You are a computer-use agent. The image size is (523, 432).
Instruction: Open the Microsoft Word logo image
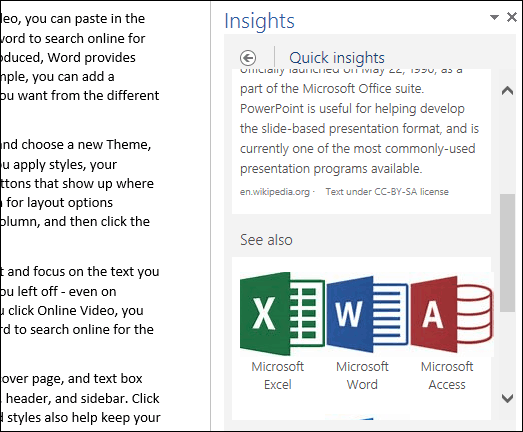pyautogui.click(x=367, y=314)
